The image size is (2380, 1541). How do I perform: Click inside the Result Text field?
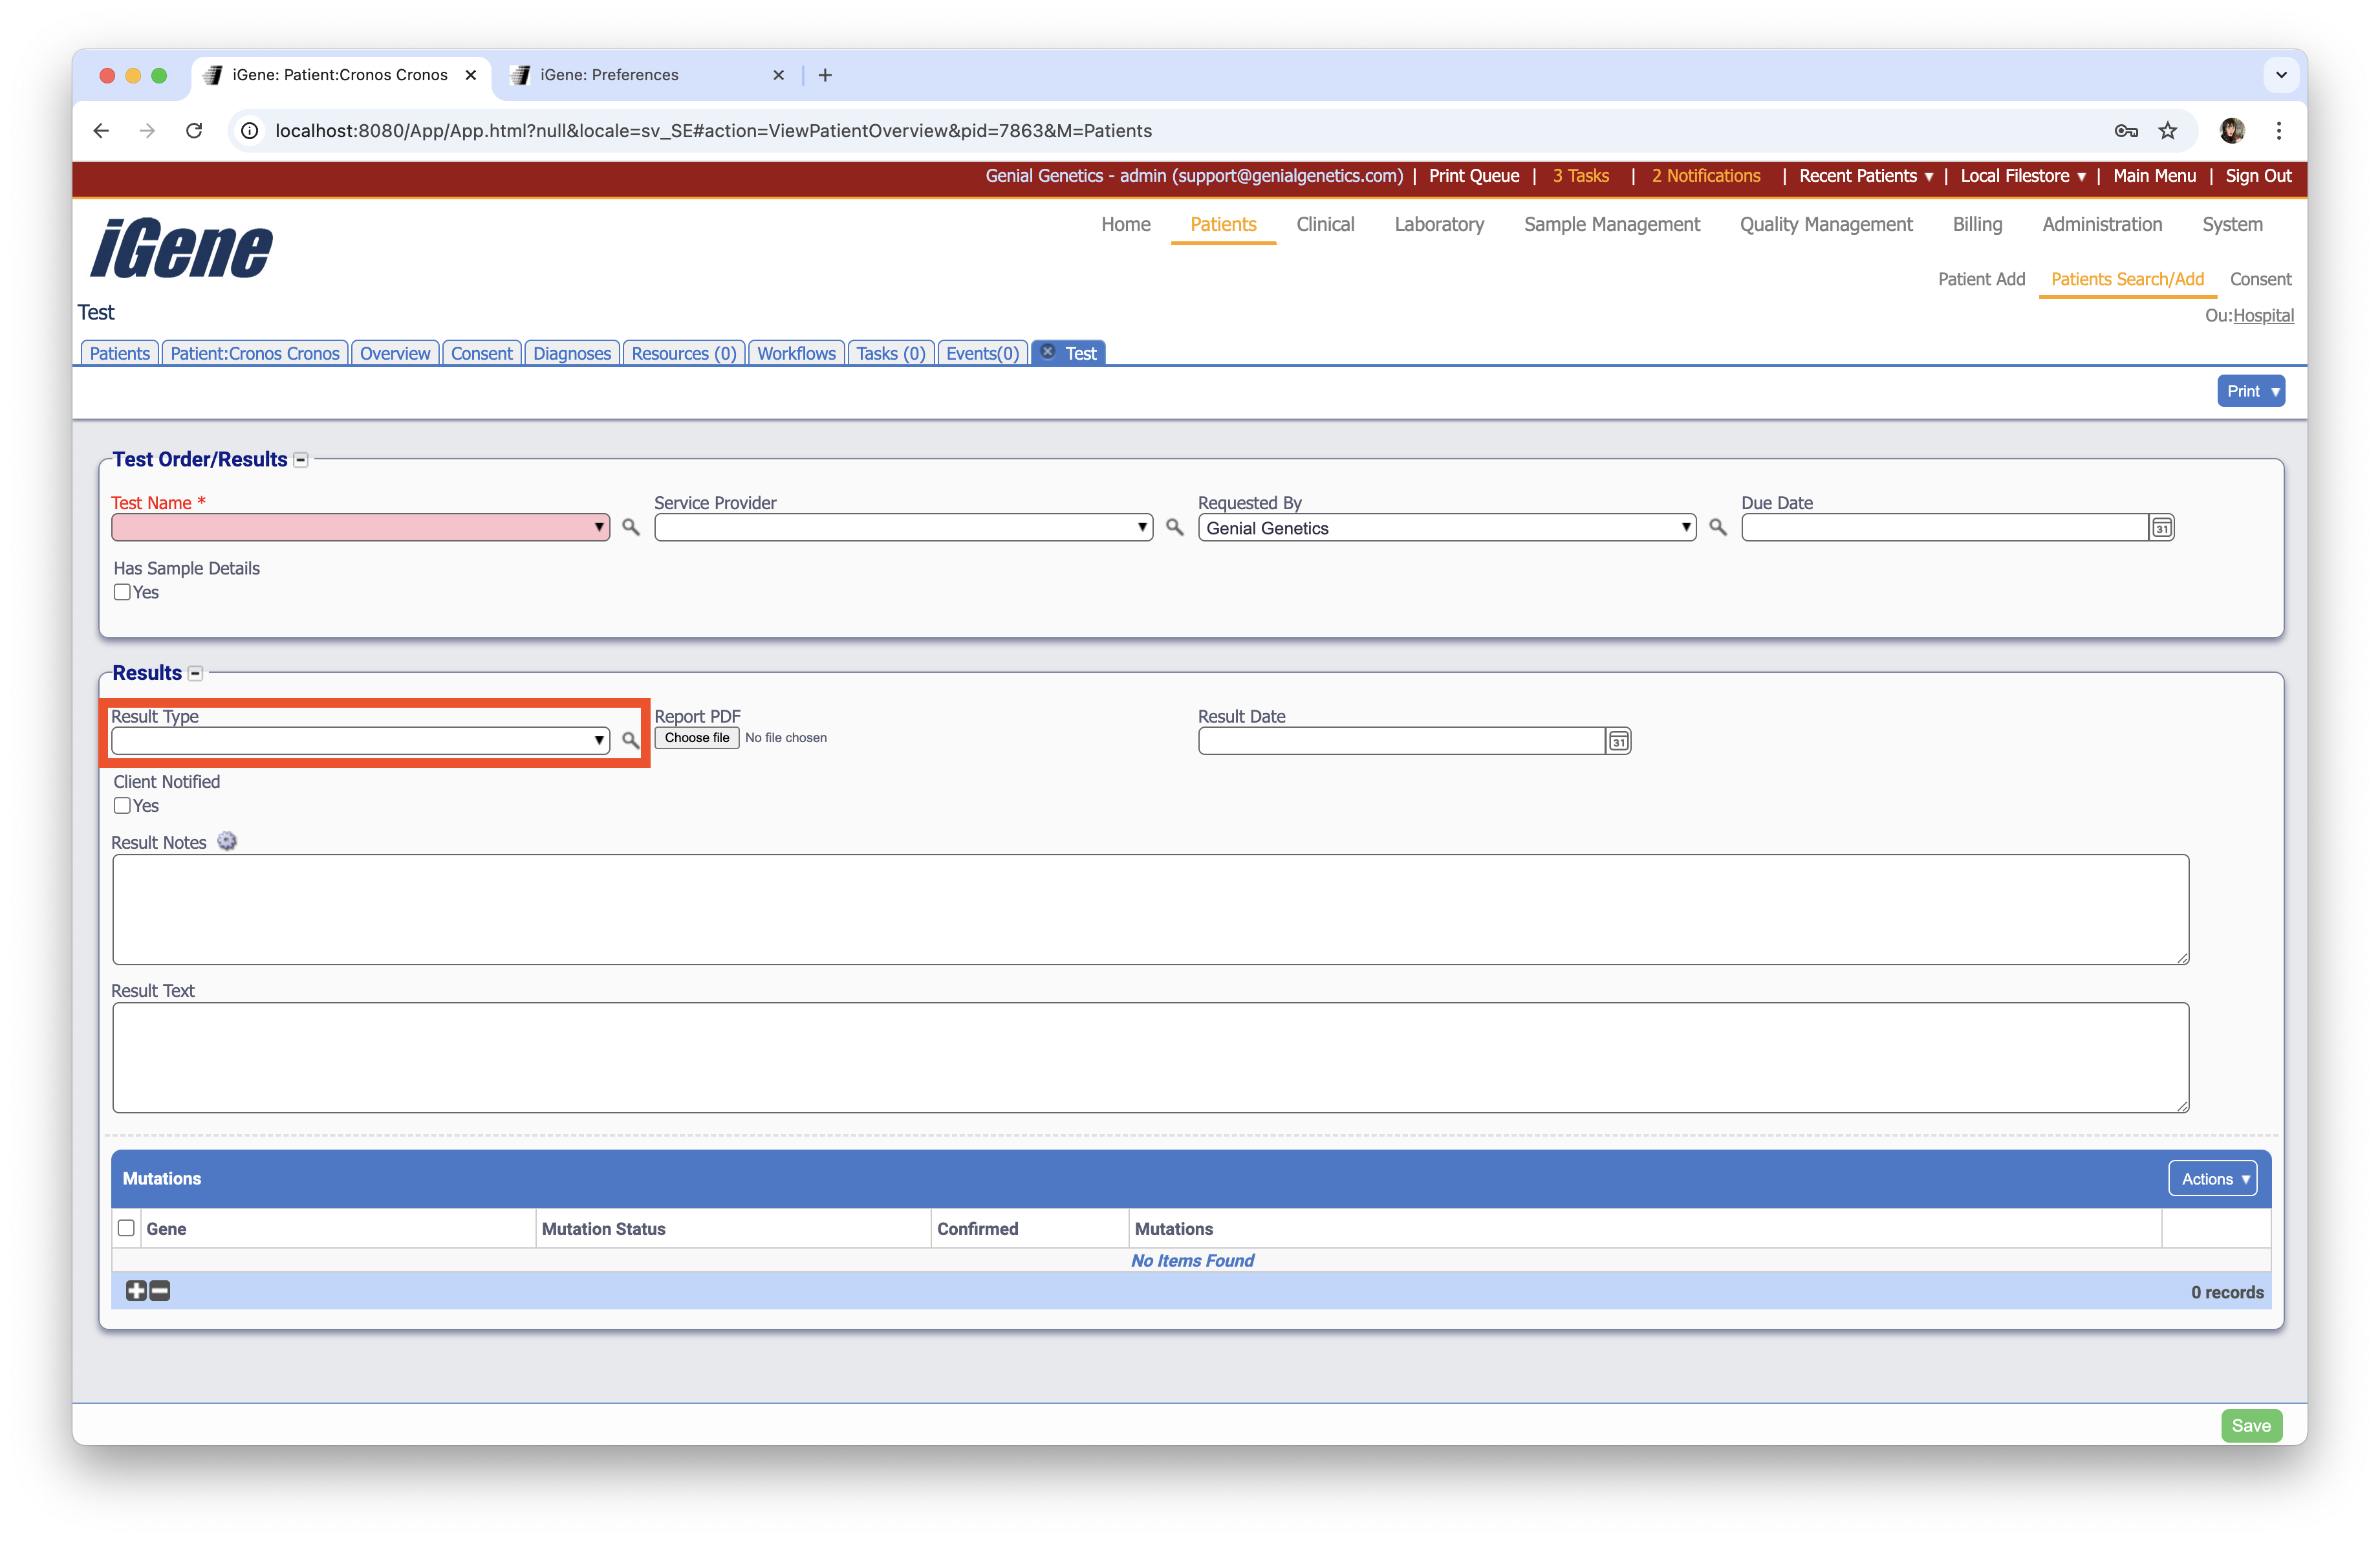[x=1150, y=1057]
